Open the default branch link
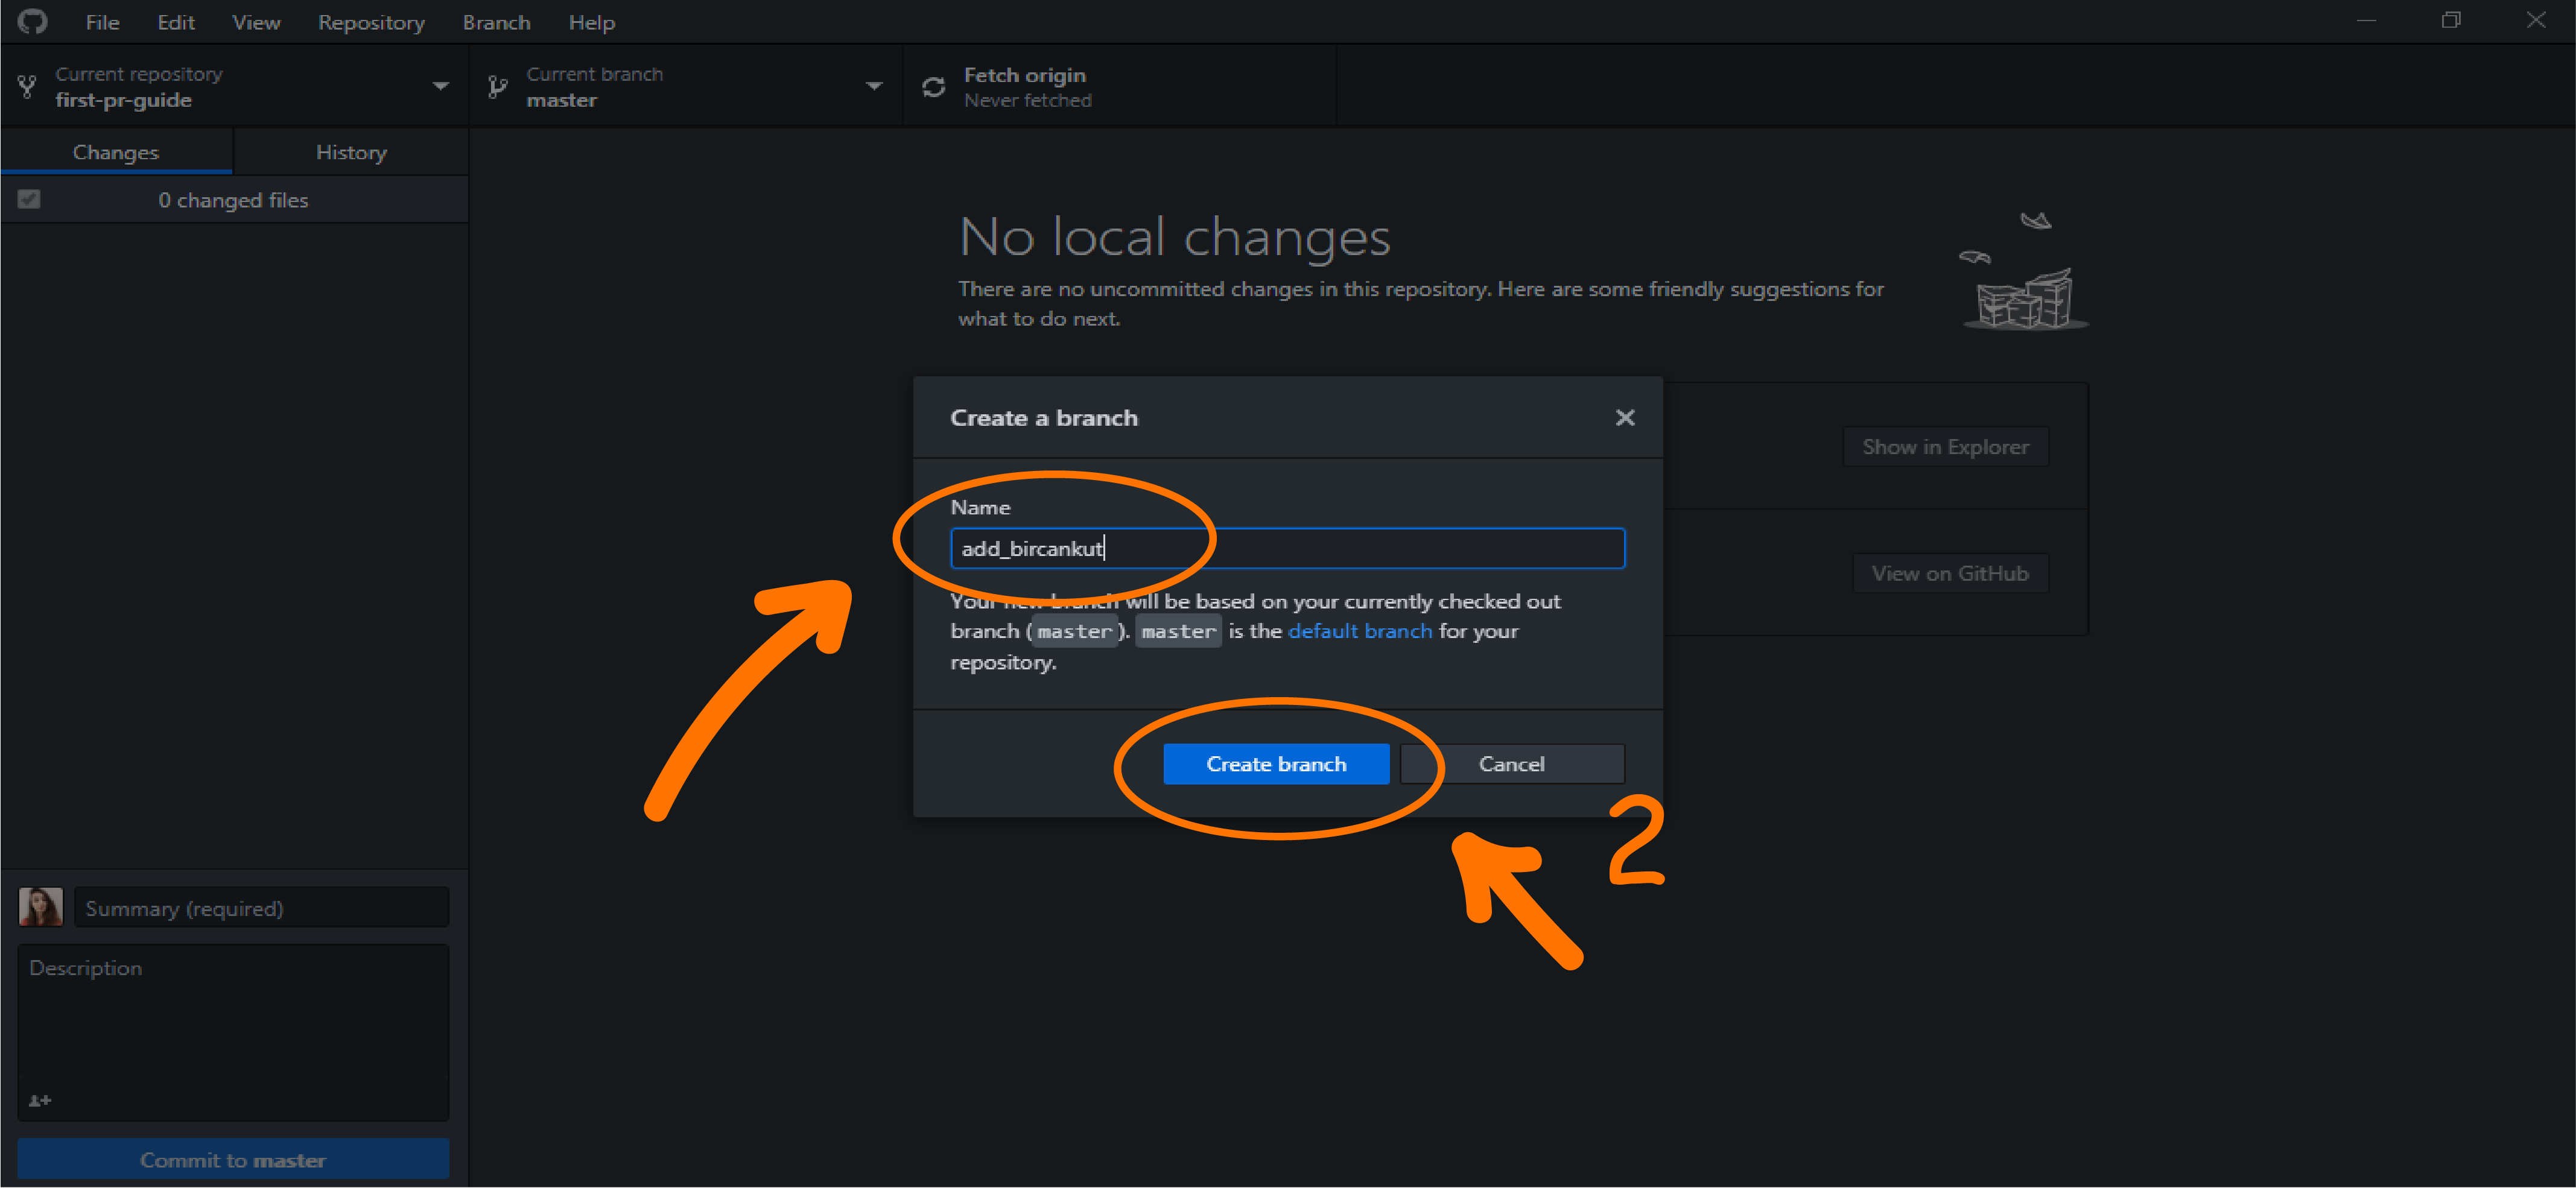 point(1359,631)
